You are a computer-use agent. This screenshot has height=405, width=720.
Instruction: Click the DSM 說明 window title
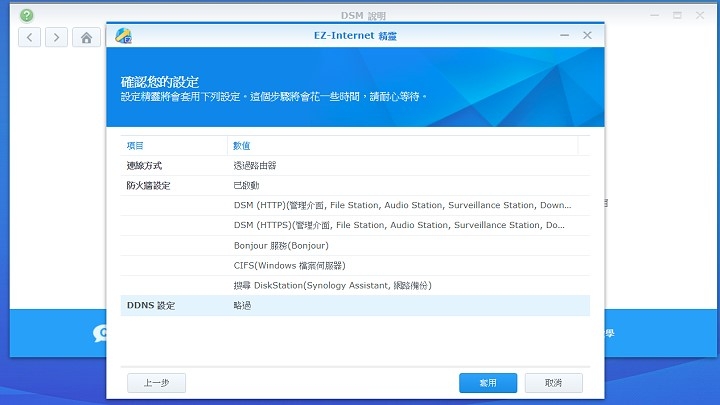pos(363,16)
